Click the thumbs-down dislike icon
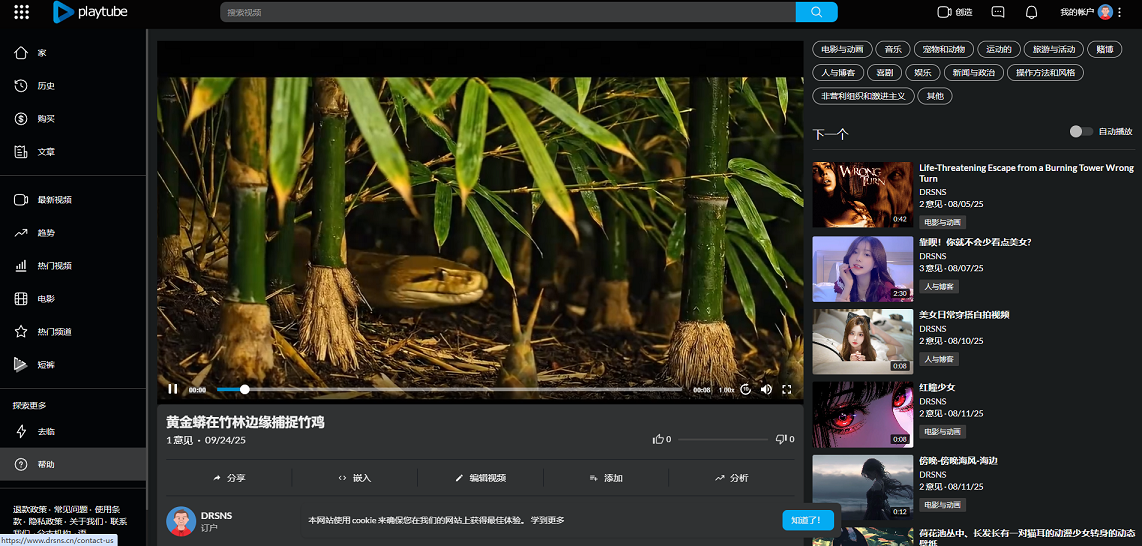Viewport: 1142px width, 546px height. click(781, 439)
